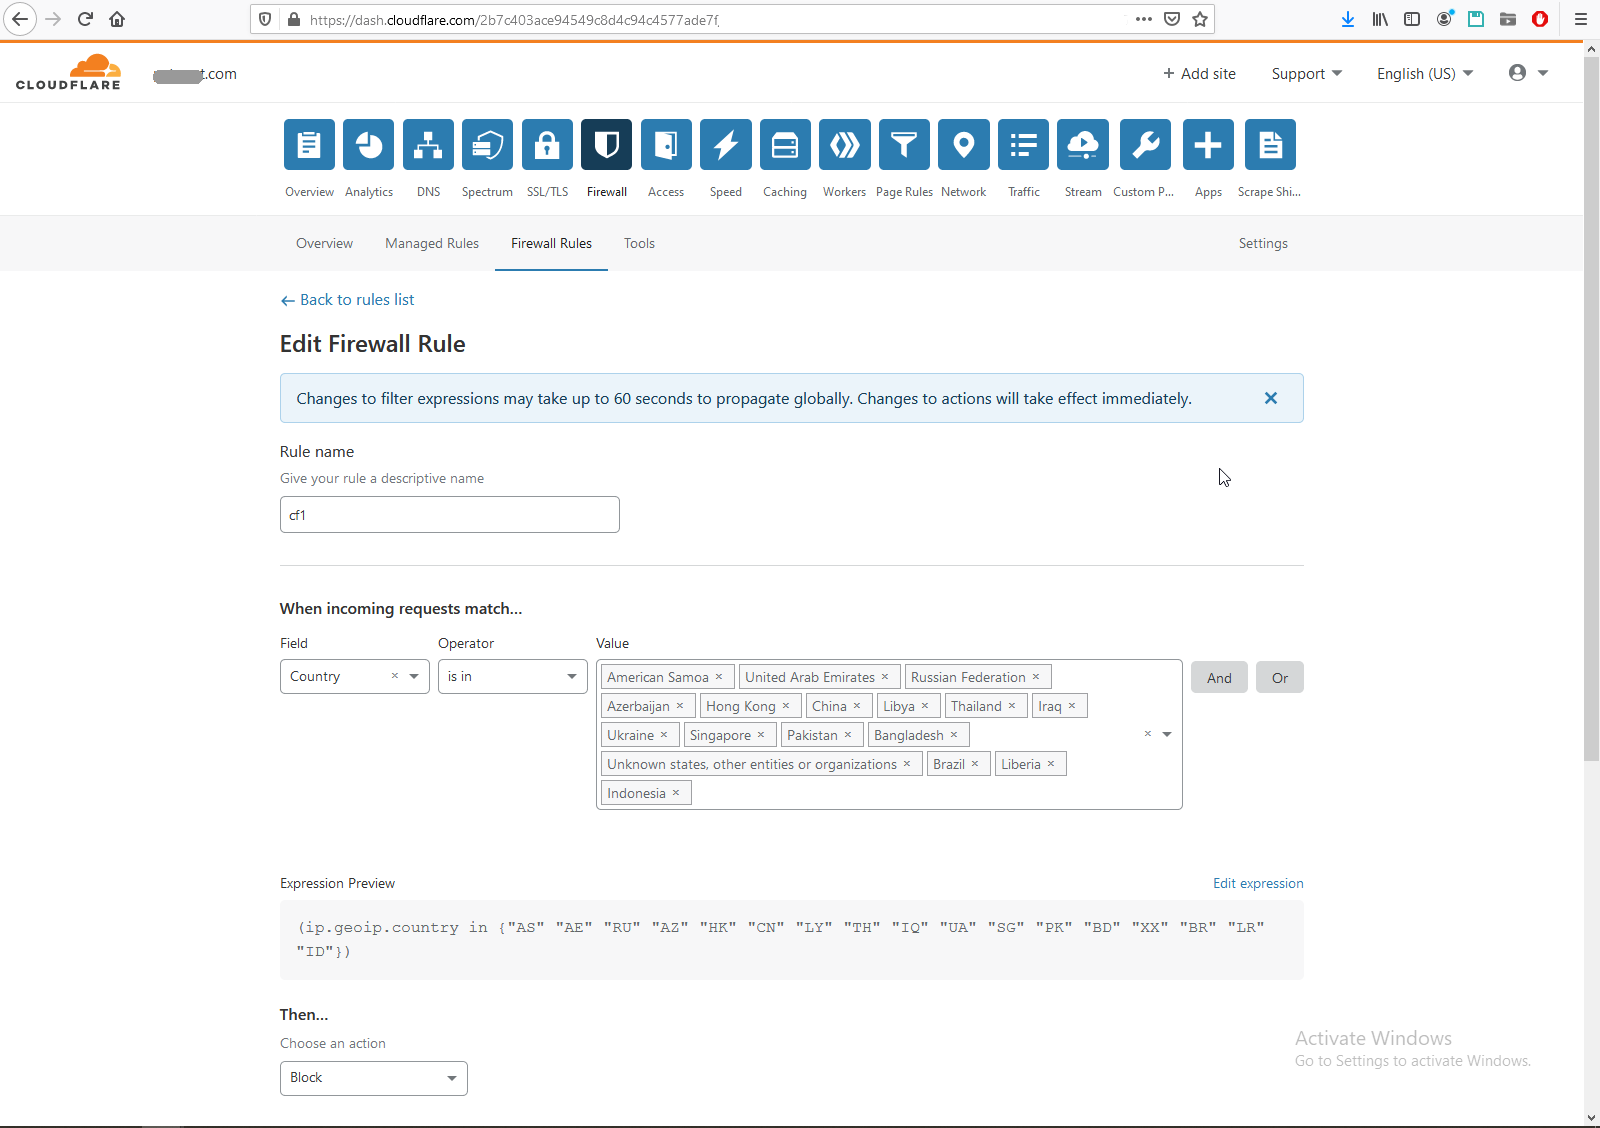Open the DNS network icon
Image resolution: width=1600 pixels, height=1128 pixels.
coord(428,145)
